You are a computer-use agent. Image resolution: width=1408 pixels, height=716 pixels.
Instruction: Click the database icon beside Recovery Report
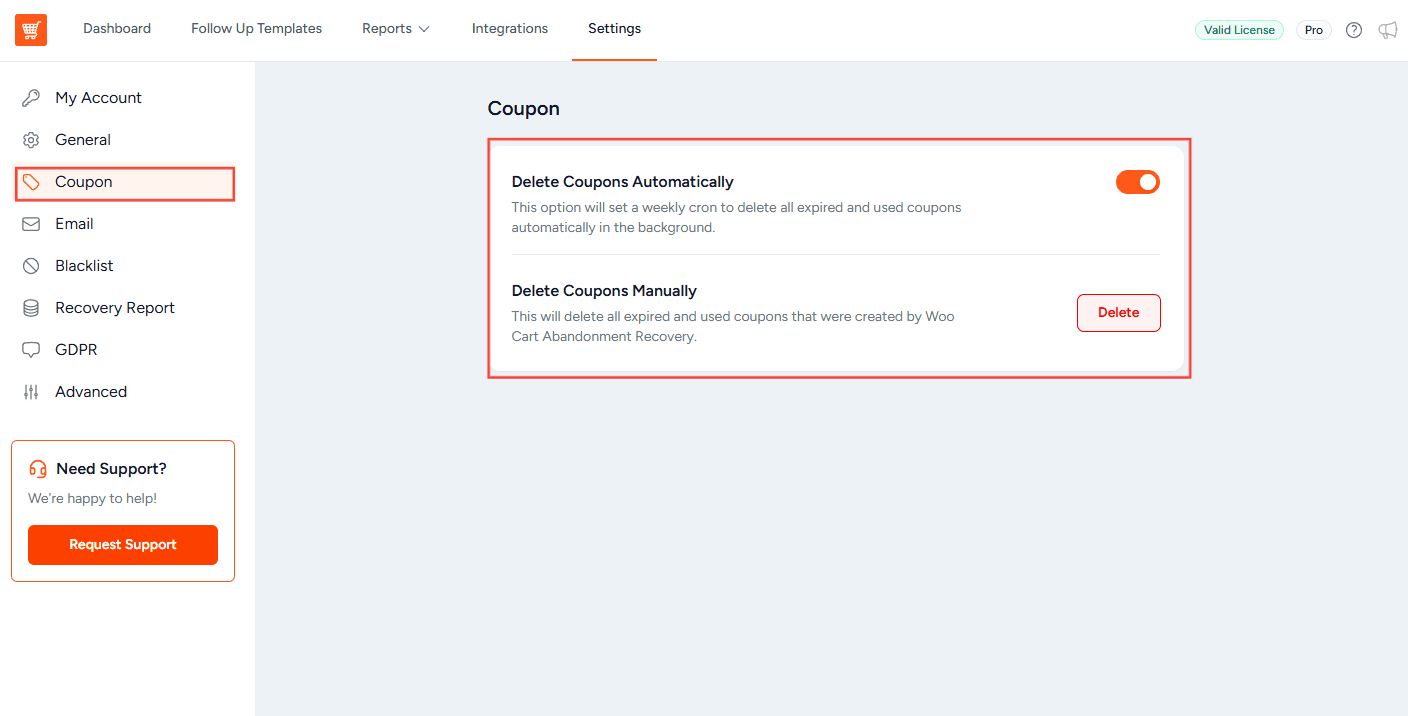[31, 308]
